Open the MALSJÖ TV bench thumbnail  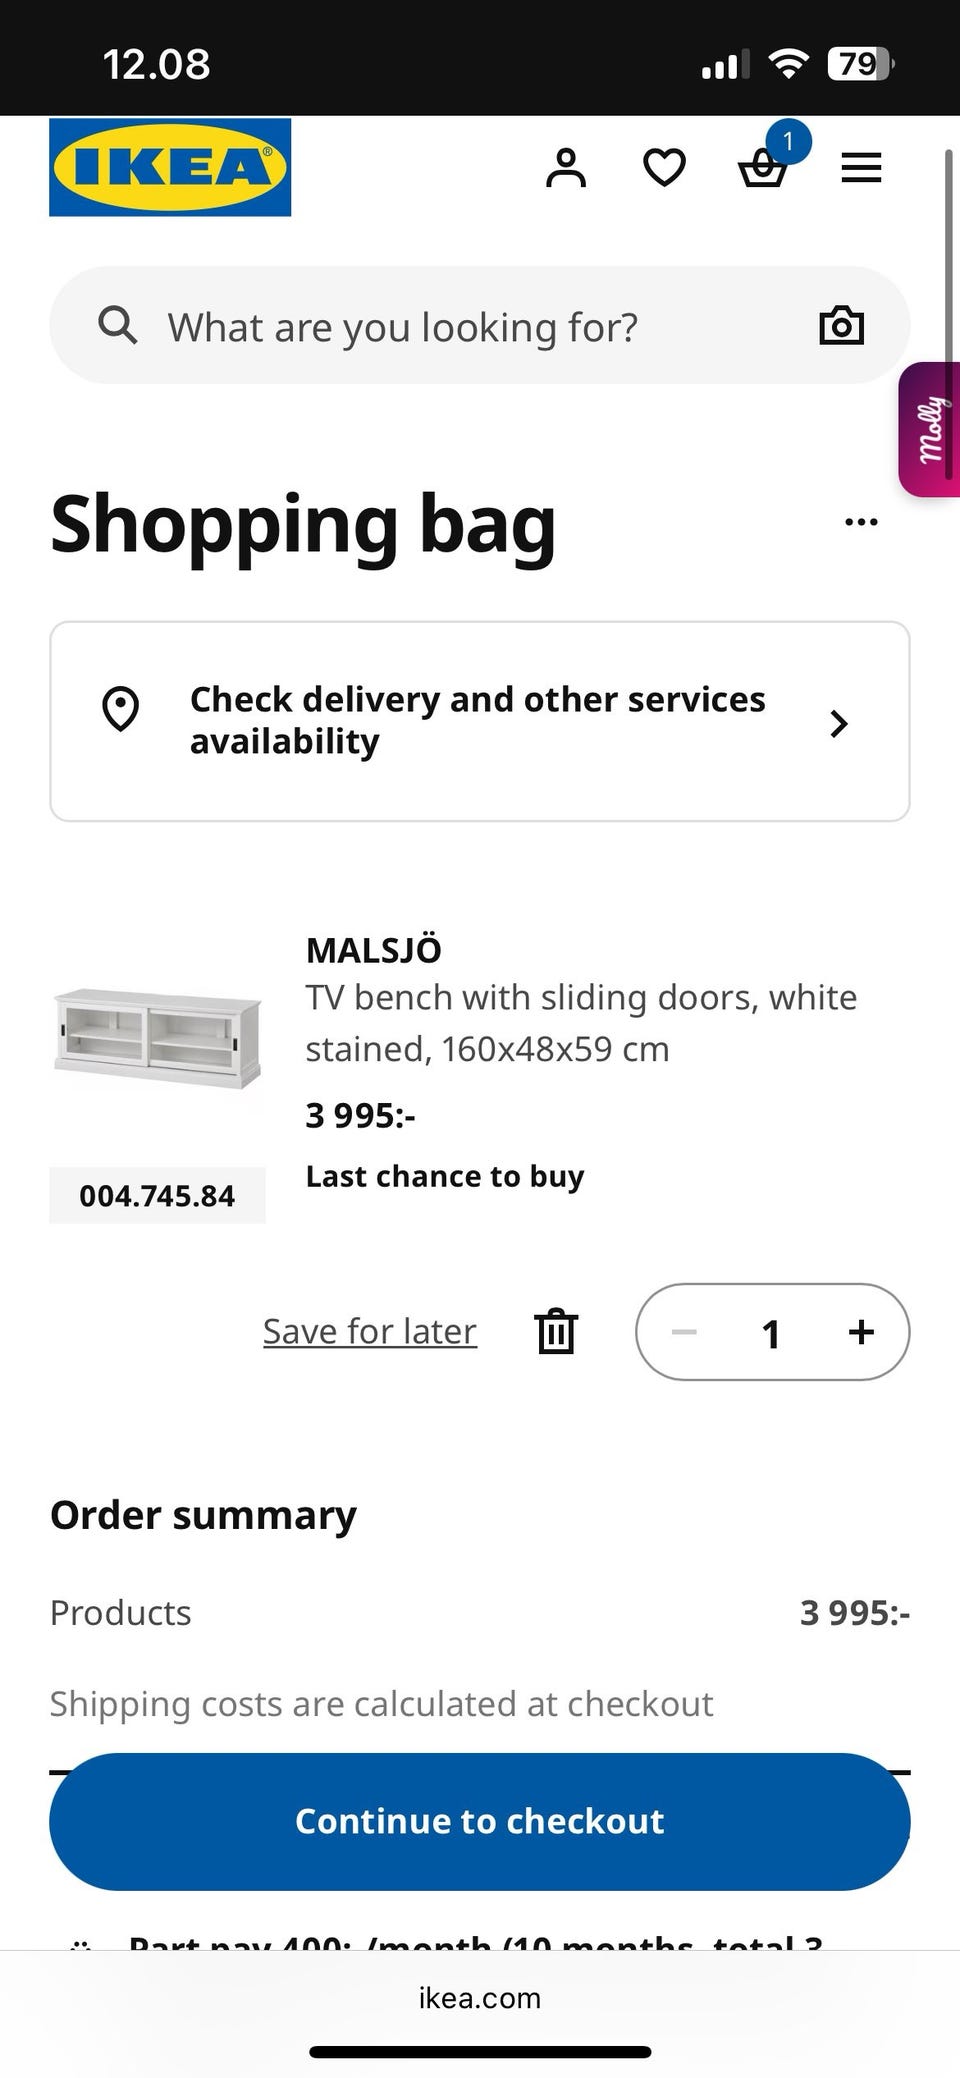point(158,1037)
